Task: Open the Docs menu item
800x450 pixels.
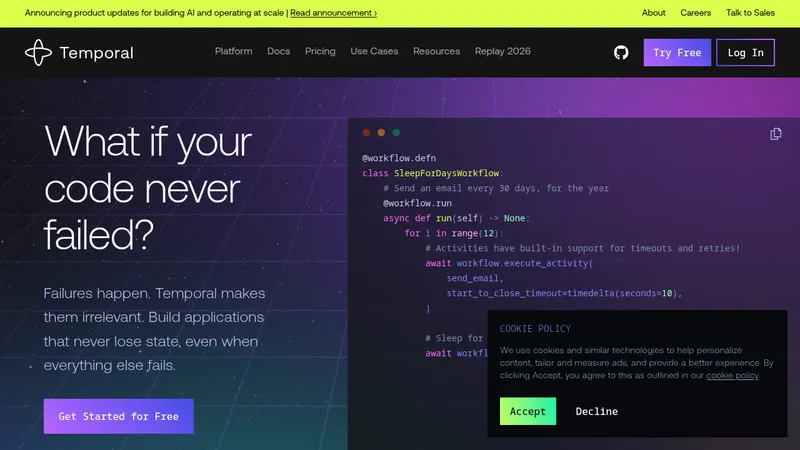Action: 279,51
